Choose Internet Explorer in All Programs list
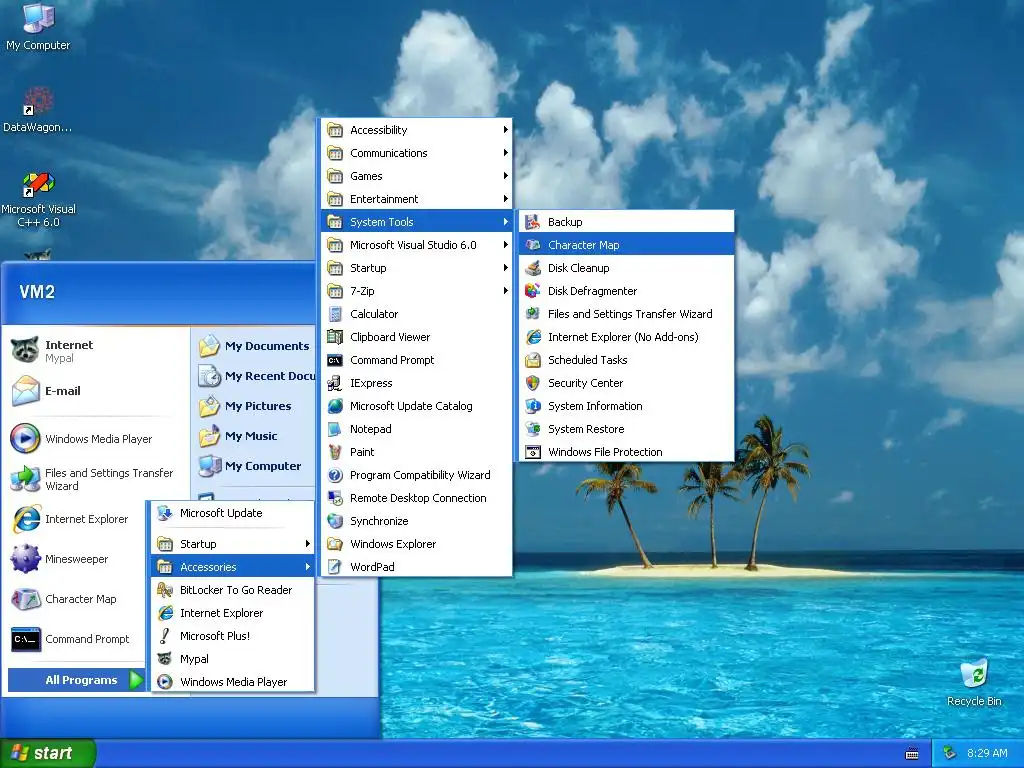Viewport: 1024px width, 768px height. point(232,613)
